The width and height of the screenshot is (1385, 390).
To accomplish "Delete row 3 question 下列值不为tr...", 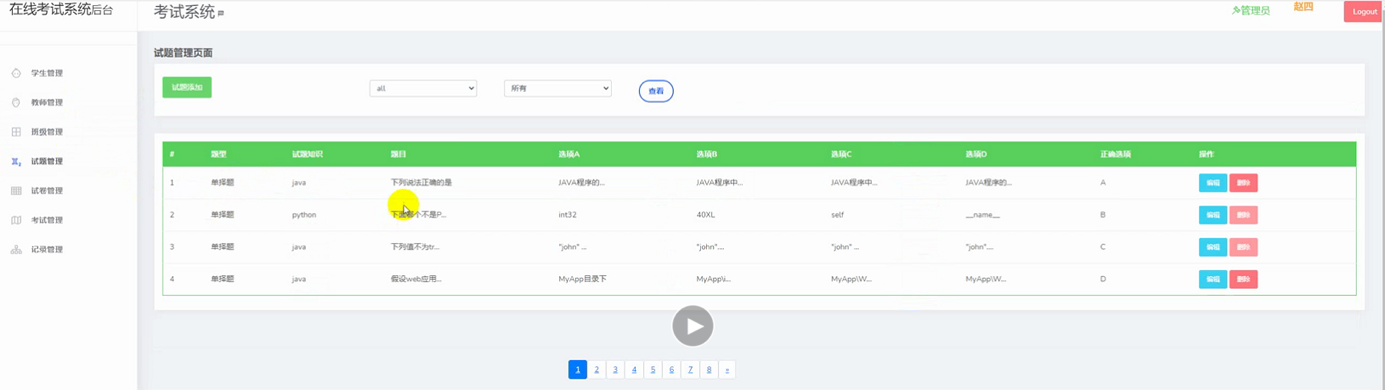I will pos(1243,247).
